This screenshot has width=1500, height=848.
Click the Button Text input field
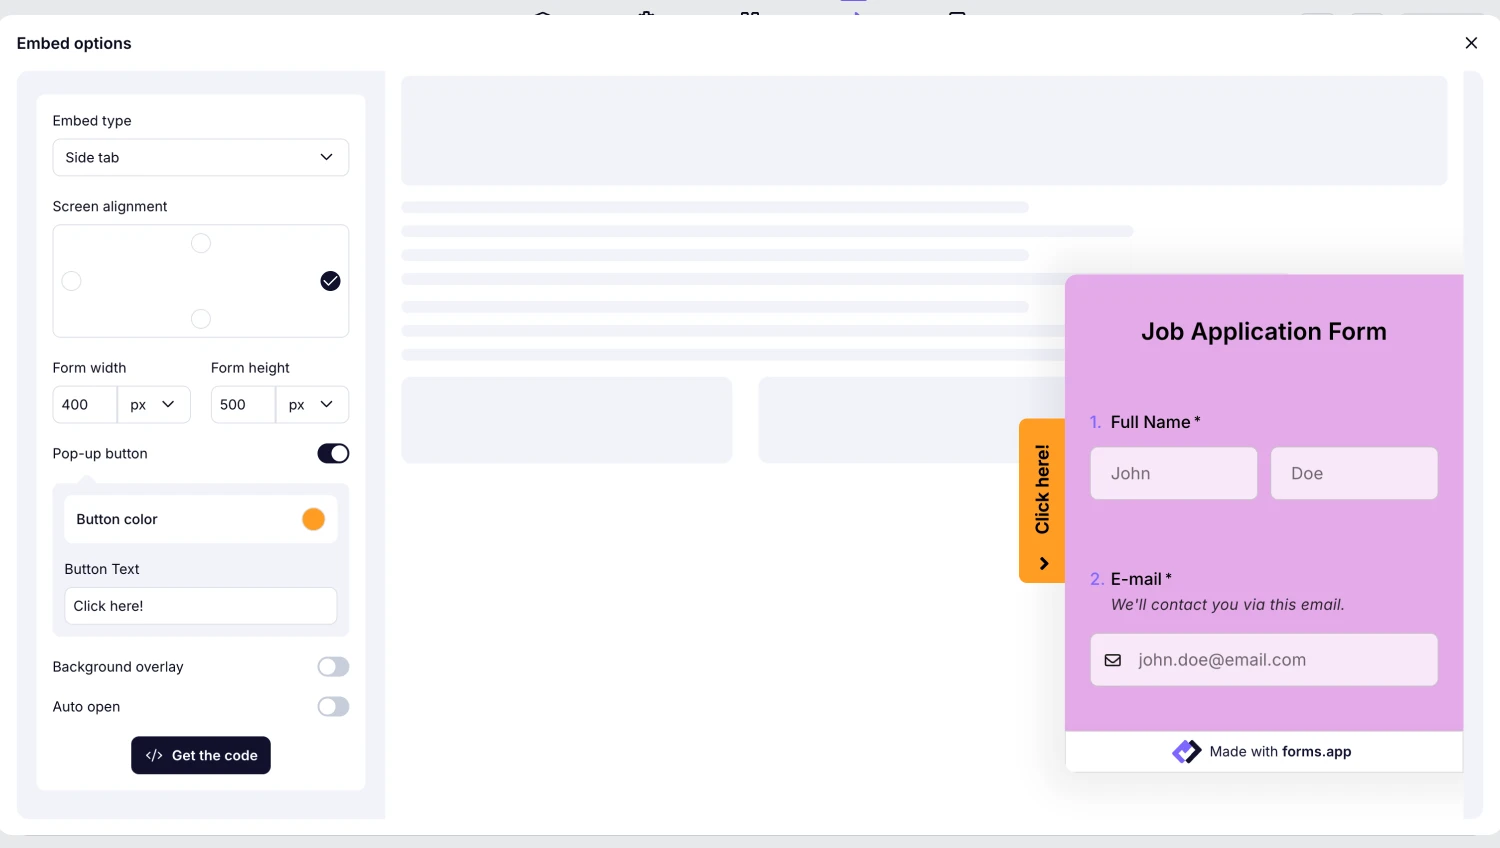(200, 606)
